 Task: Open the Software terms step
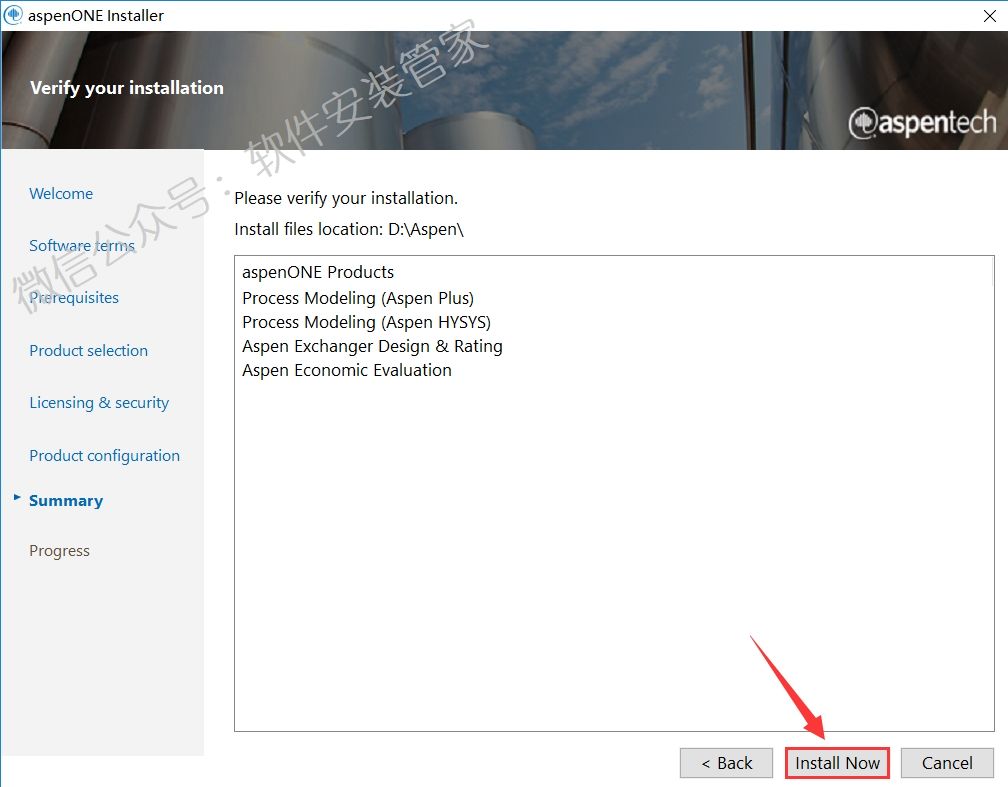[82, 246]
